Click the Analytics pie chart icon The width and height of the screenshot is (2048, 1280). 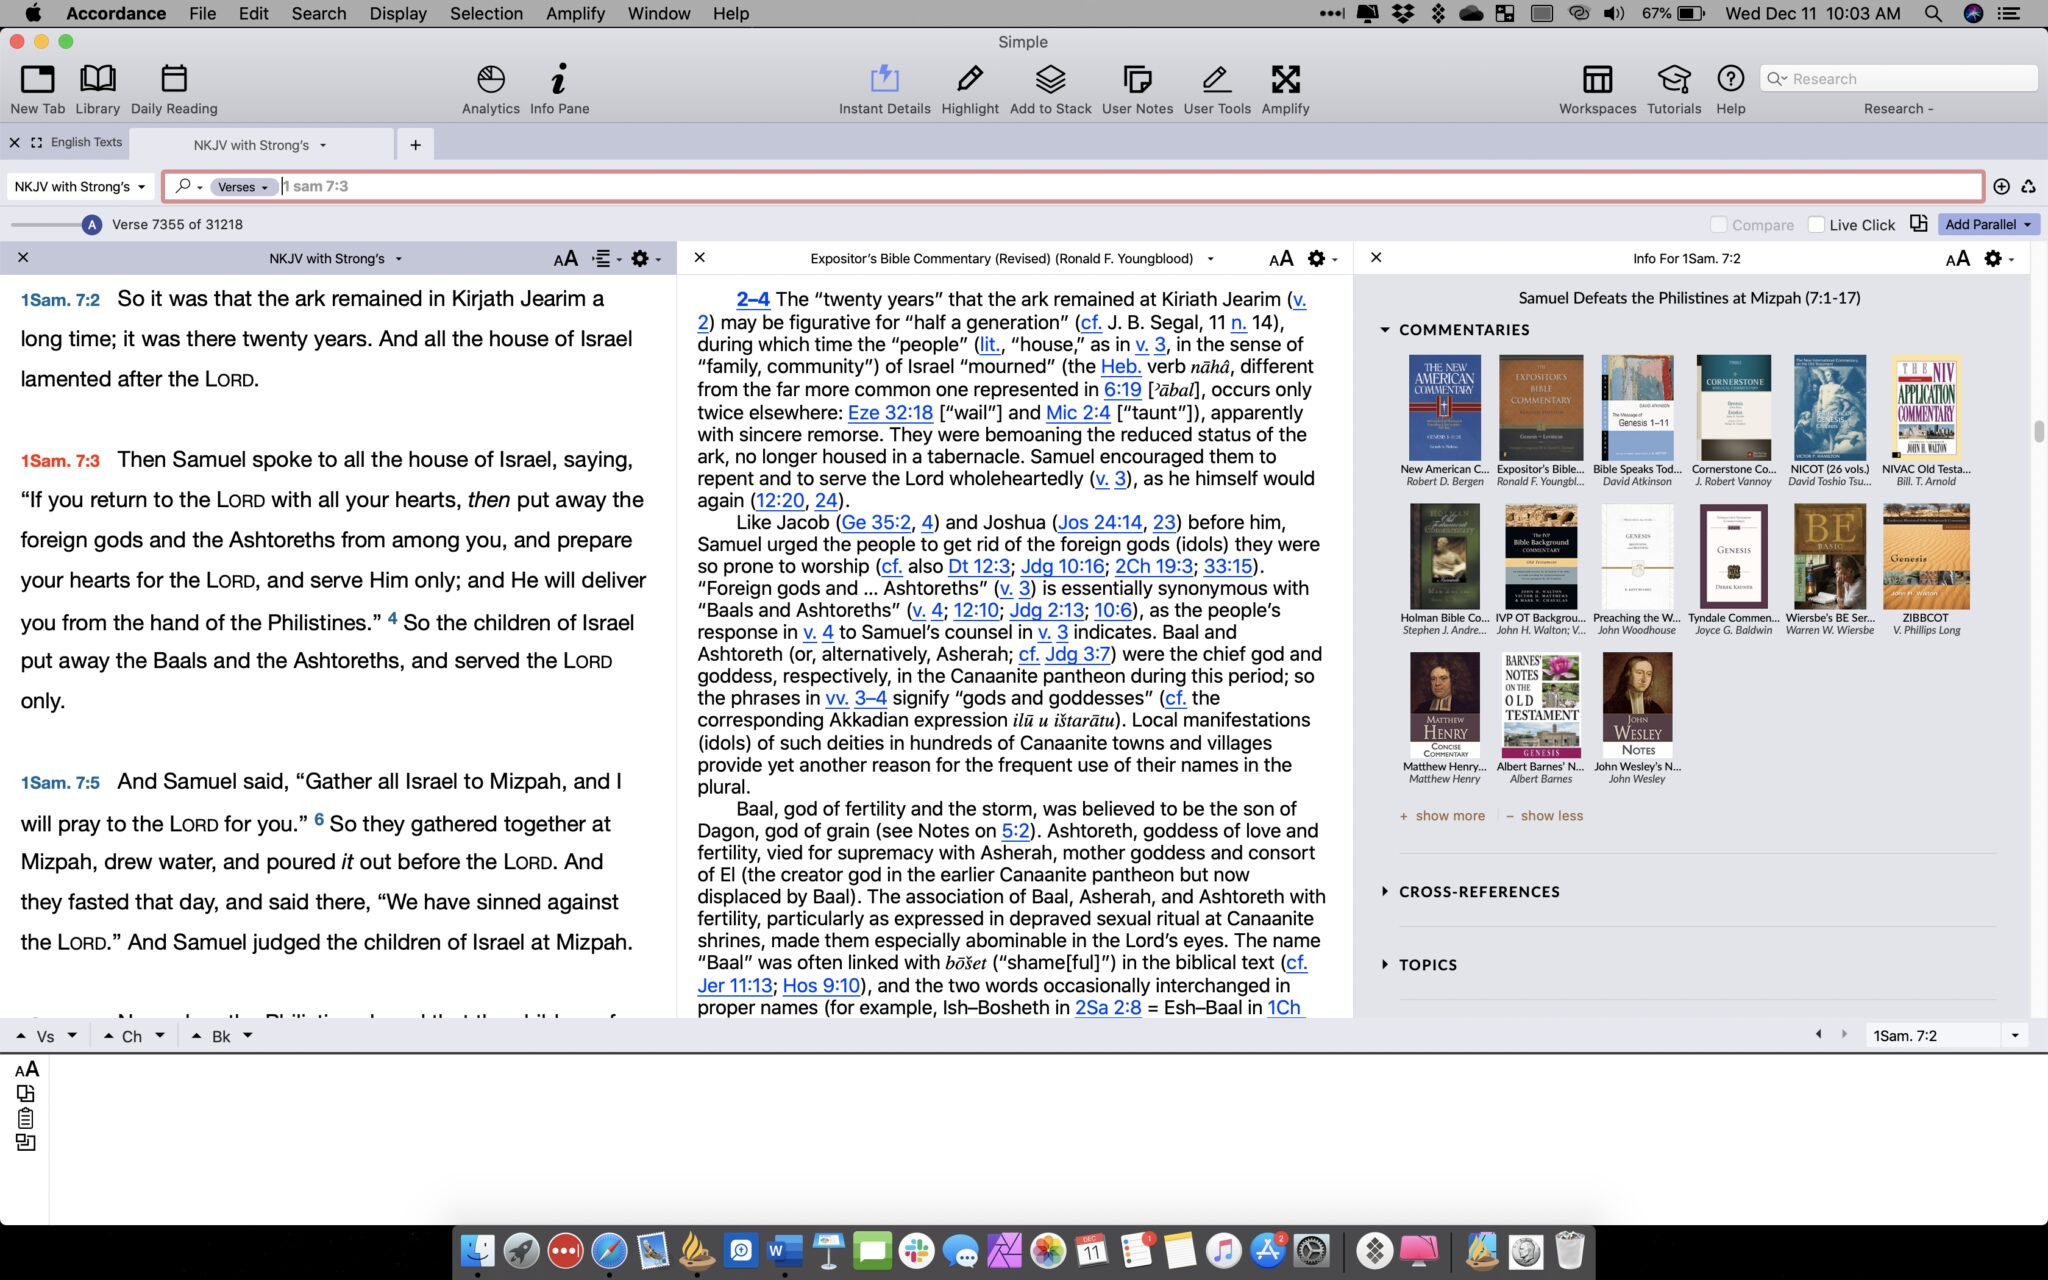(x=490, y=80)
